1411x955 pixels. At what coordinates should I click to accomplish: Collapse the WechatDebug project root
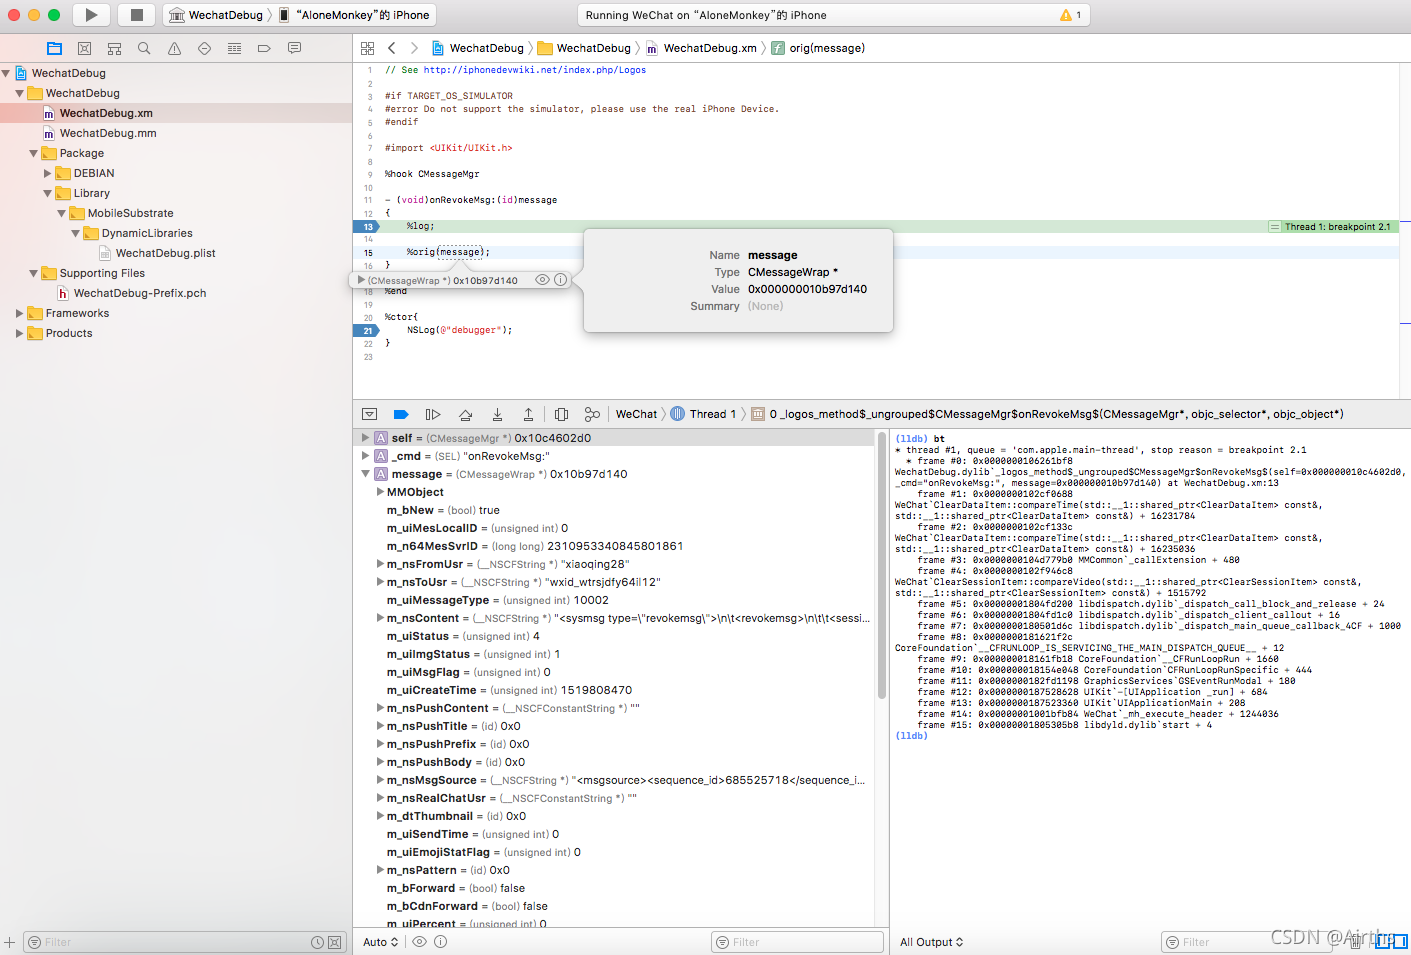[6, 73]
